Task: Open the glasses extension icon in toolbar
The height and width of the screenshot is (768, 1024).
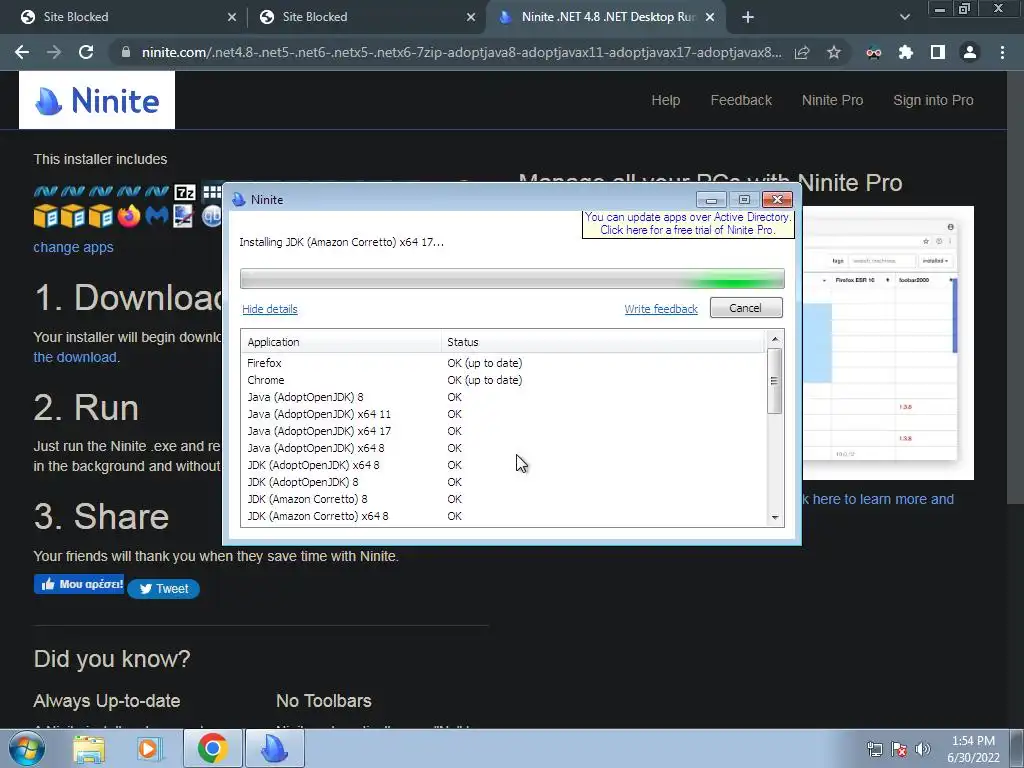Action: pyautogui.click(x=874, y=53)
